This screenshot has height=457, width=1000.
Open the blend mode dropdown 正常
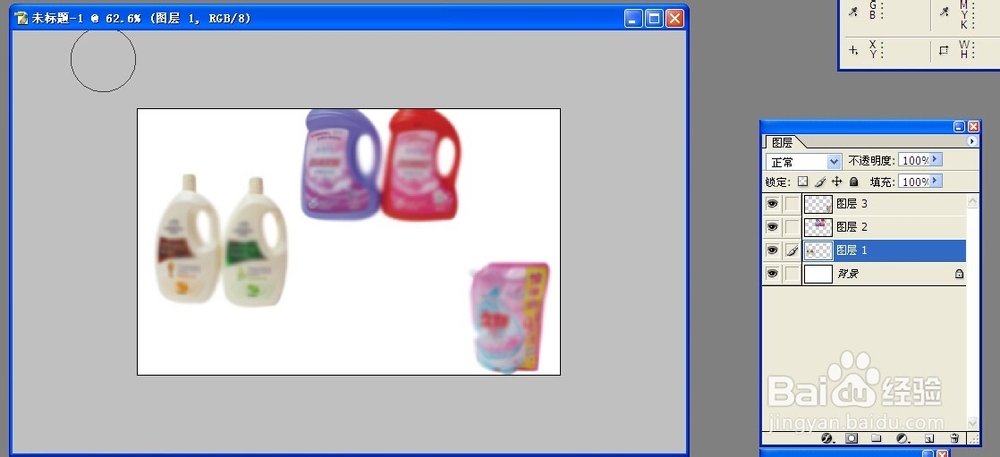coord(804,162)
